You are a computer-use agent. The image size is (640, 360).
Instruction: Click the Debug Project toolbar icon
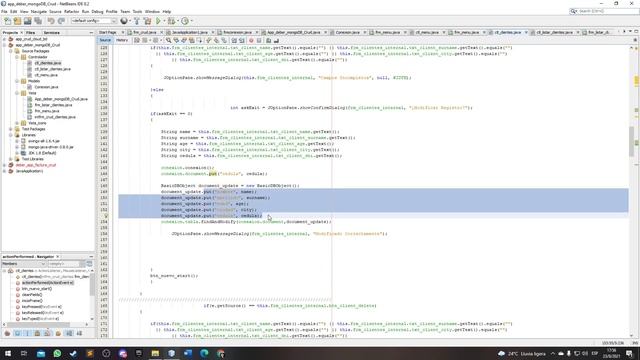pos(171,21)
